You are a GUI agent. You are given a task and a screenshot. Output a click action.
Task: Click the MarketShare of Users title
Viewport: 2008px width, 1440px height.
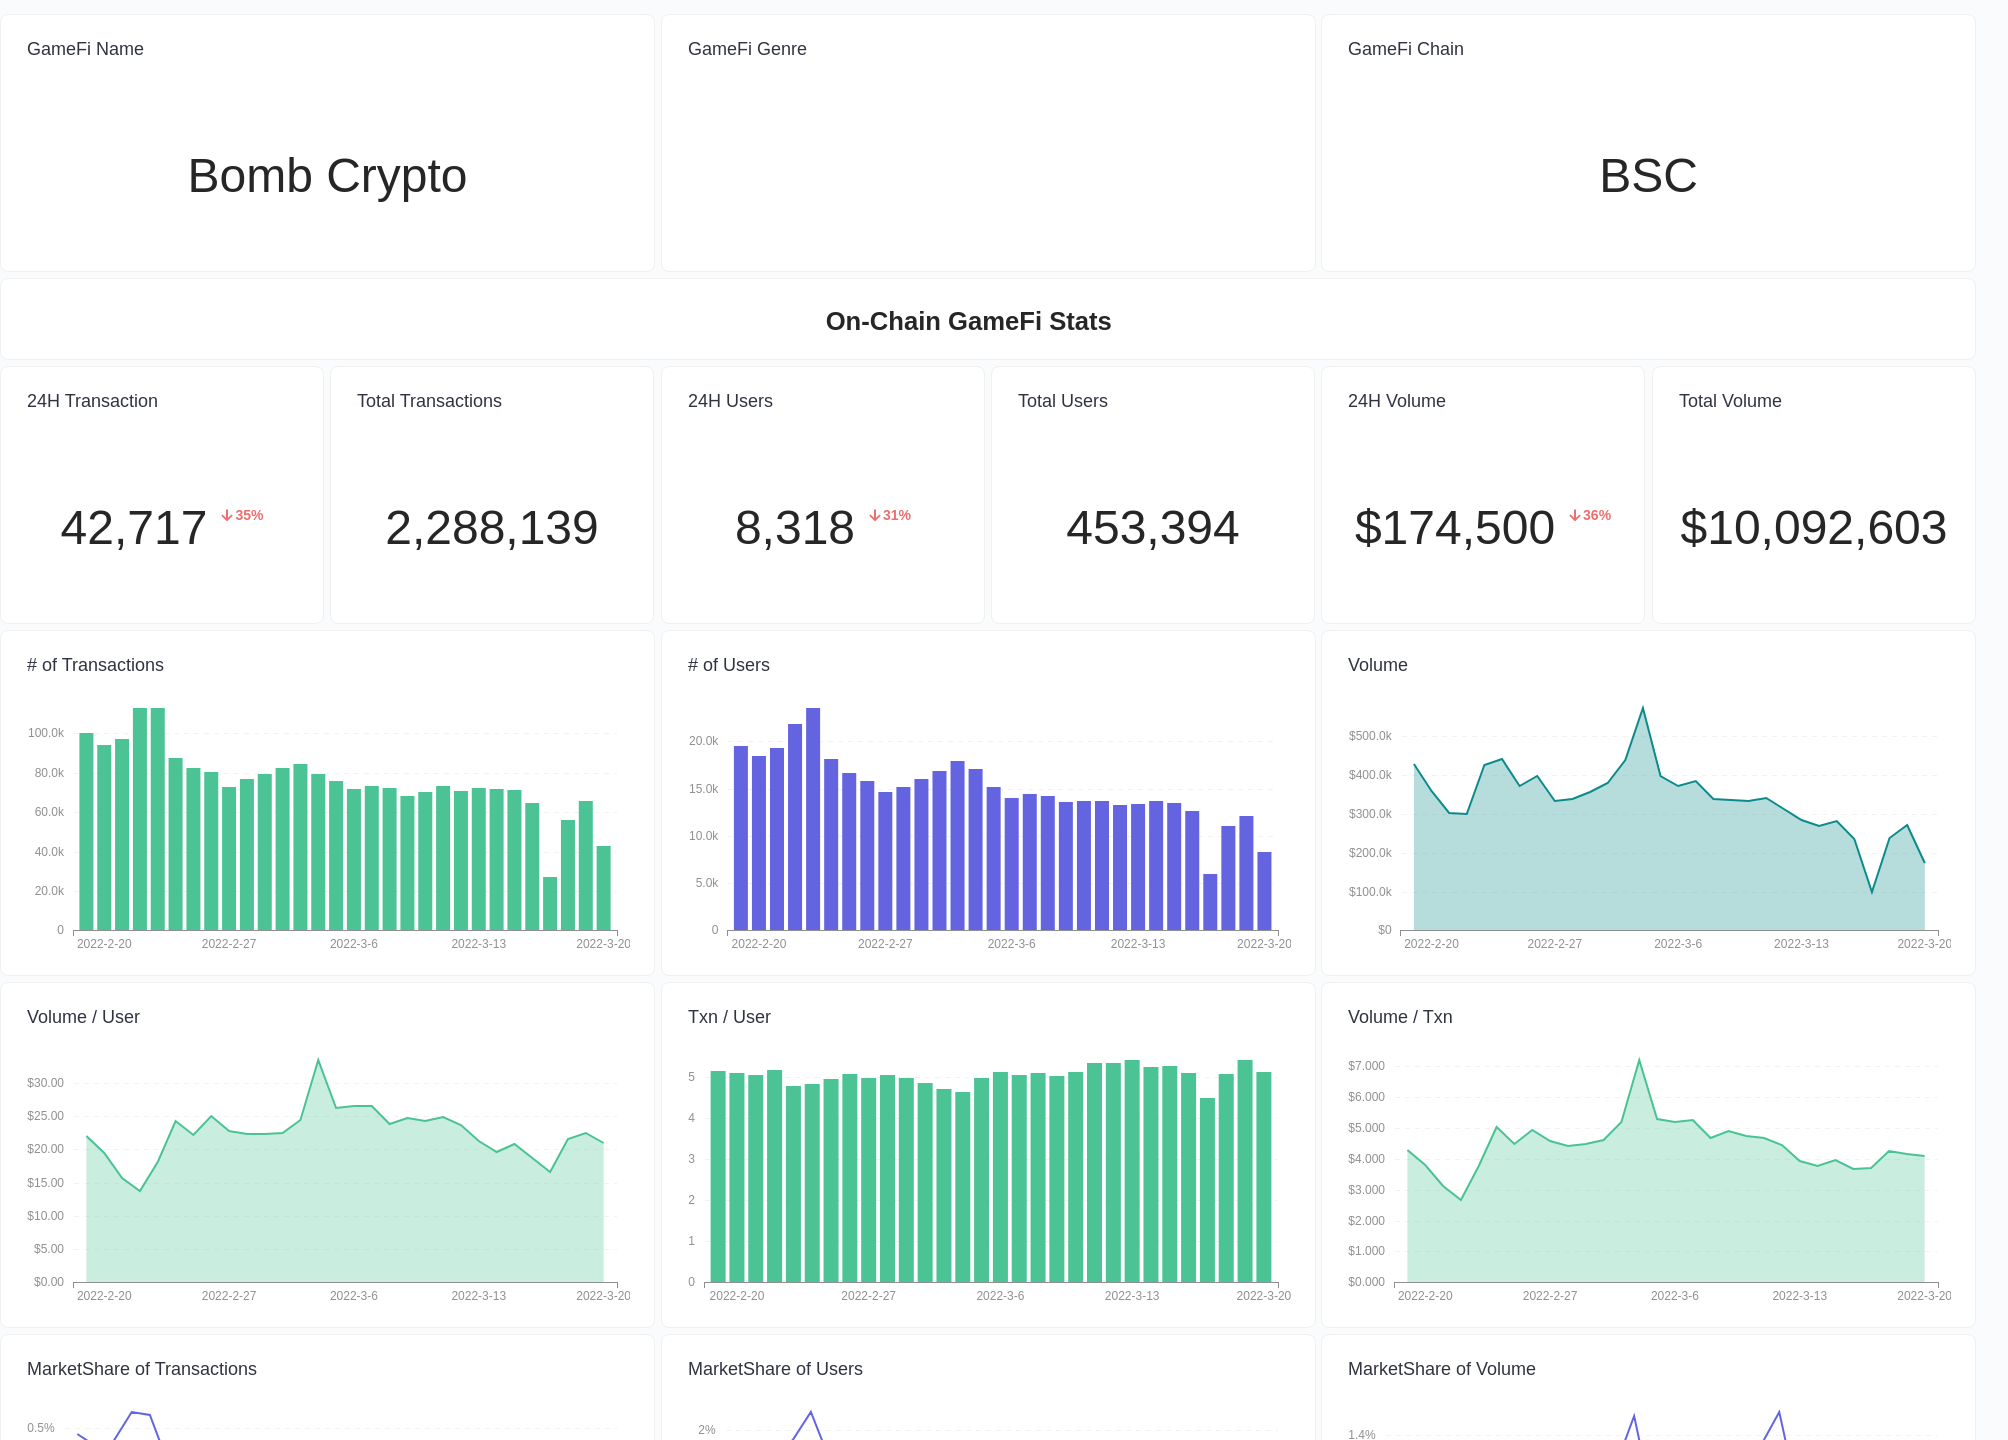pyautogui.click(x=775, y=1369)
